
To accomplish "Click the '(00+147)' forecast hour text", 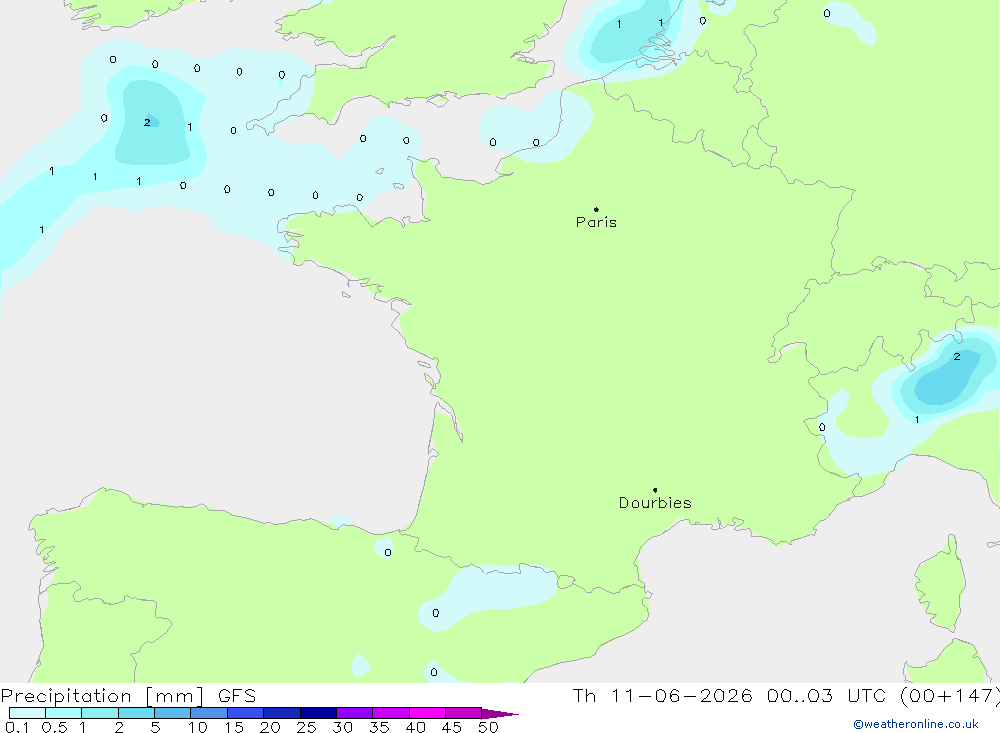I will [x=950, y=696].
